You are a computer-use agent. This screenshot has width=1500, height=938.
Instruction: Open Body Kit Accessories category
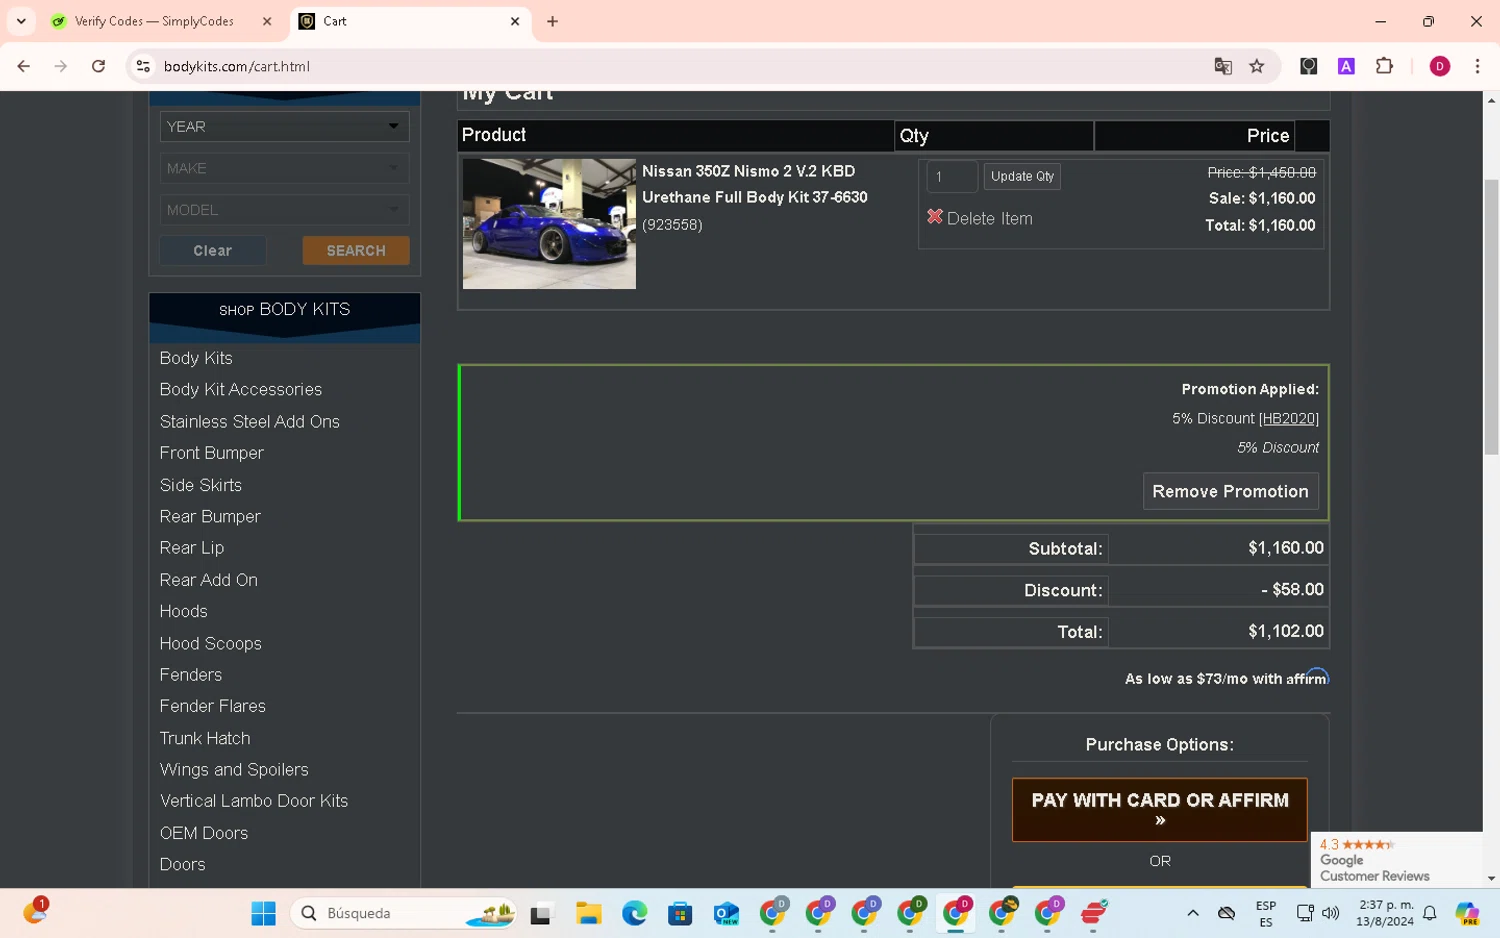pyautogui.click(x=241, y=389)
